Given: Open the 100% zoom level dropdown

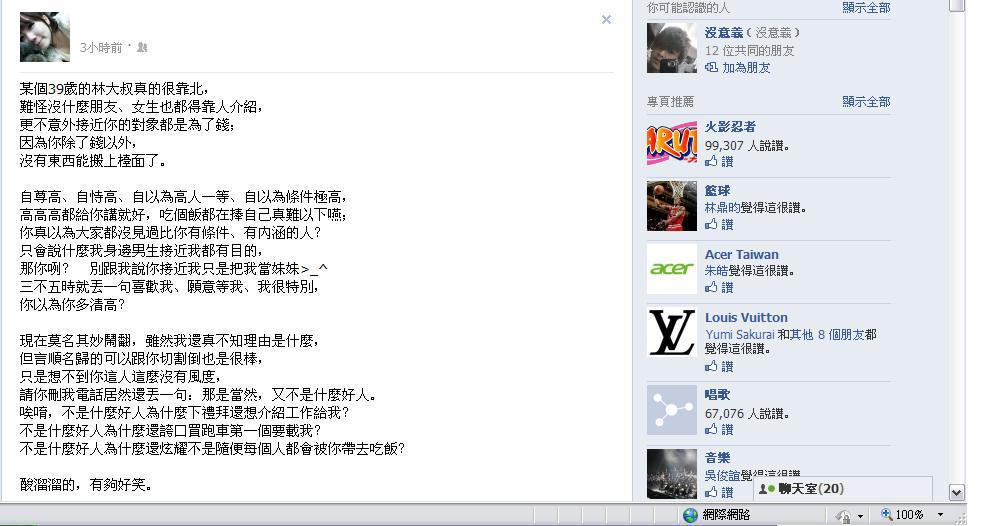Looking at the screenshot, I should pos(940,515).
